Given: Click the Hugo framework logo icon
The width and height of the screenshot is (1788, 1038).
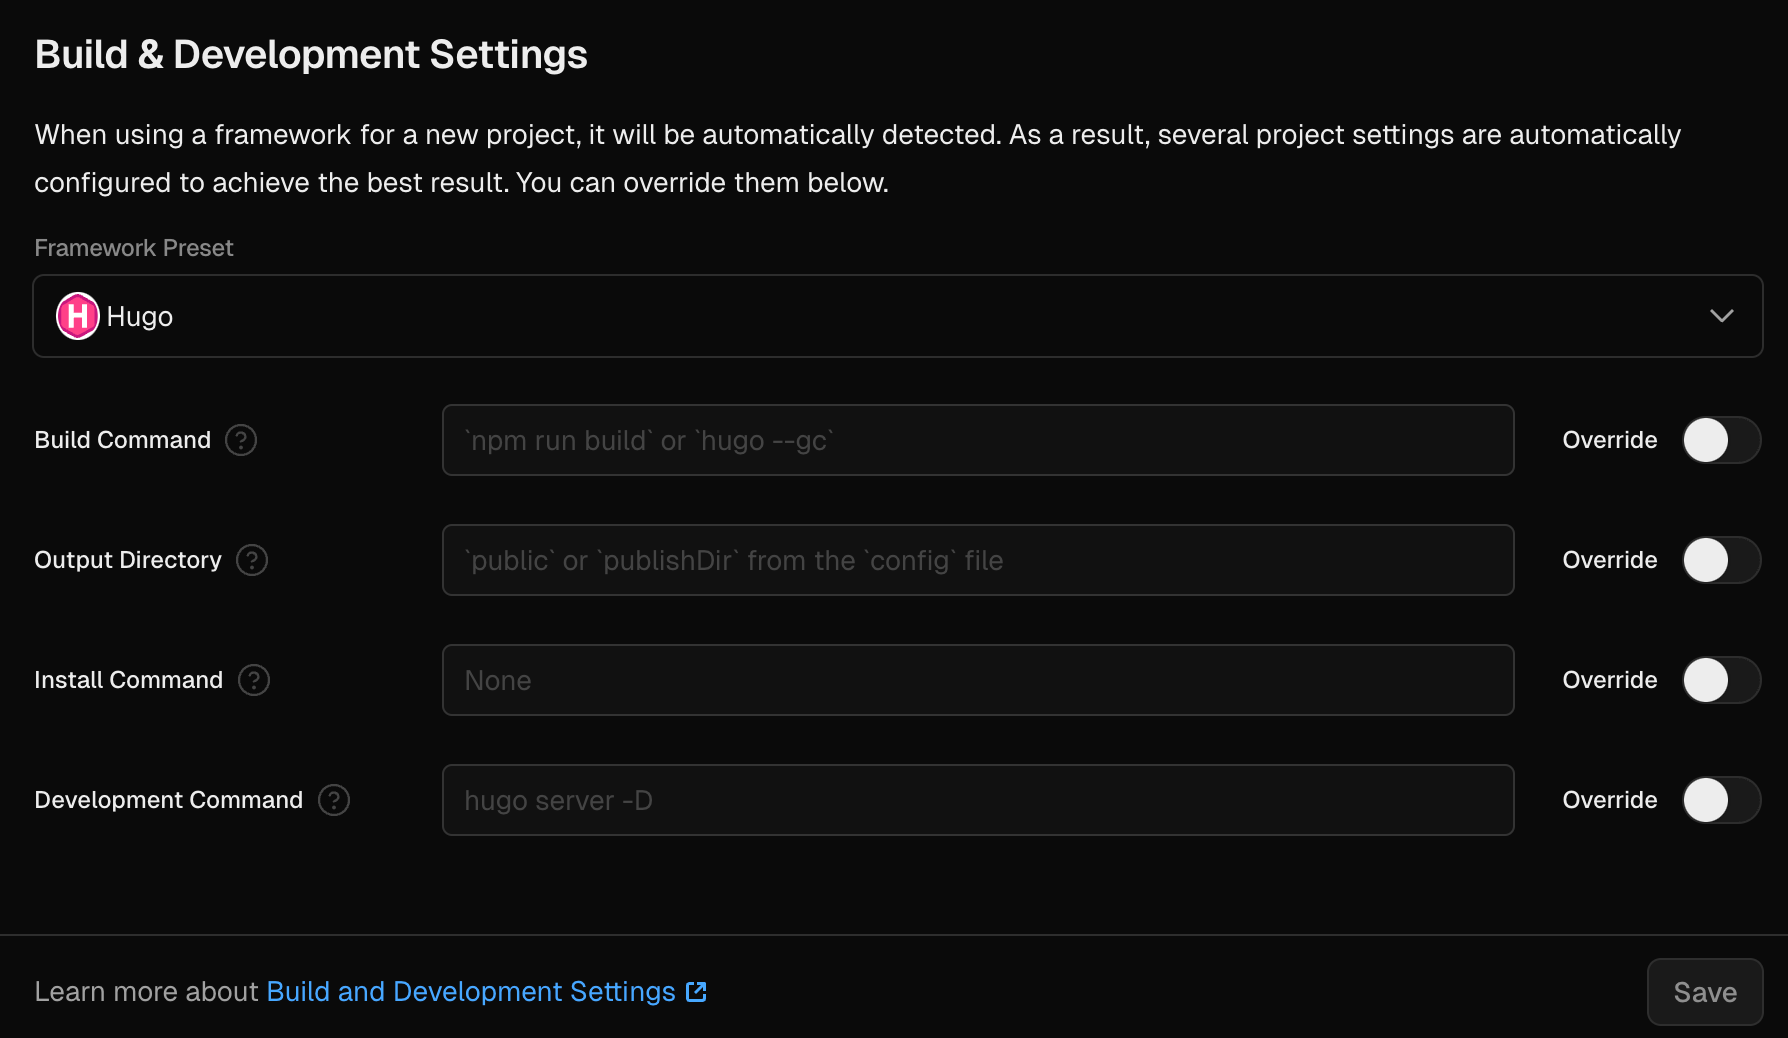Looking at the screenshot, I should (x=77, y=316).
